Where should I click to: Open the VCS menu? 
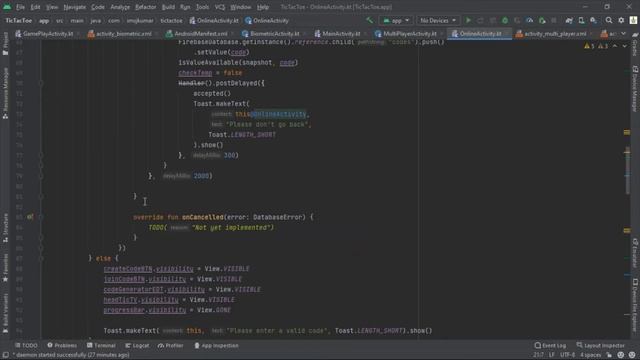[x=220, y=7]
